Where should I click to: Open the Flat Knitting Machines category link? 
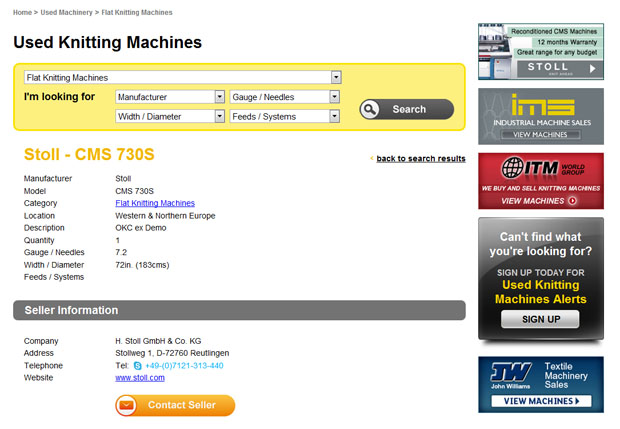click(155, 203)
